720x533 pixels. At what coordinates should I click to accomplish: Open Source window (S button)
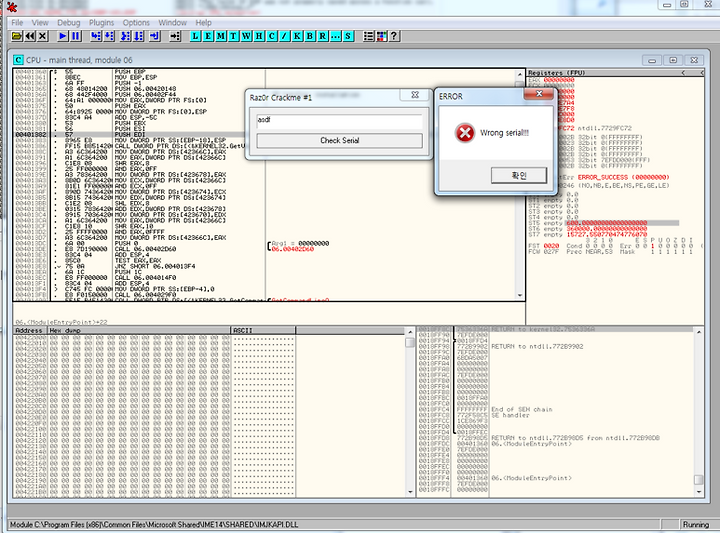tap(348, 36)
